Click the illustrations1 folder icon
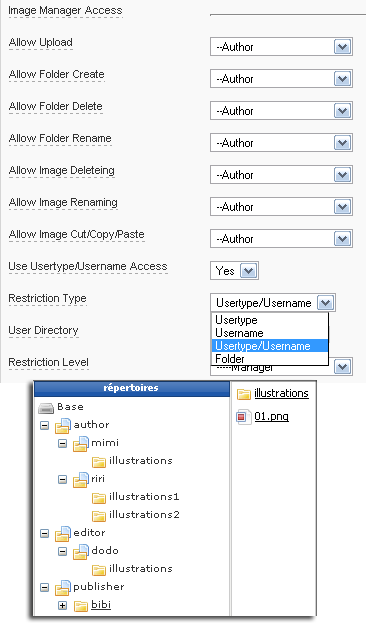This screenshot has height=623, width=366. coord(99,498)
